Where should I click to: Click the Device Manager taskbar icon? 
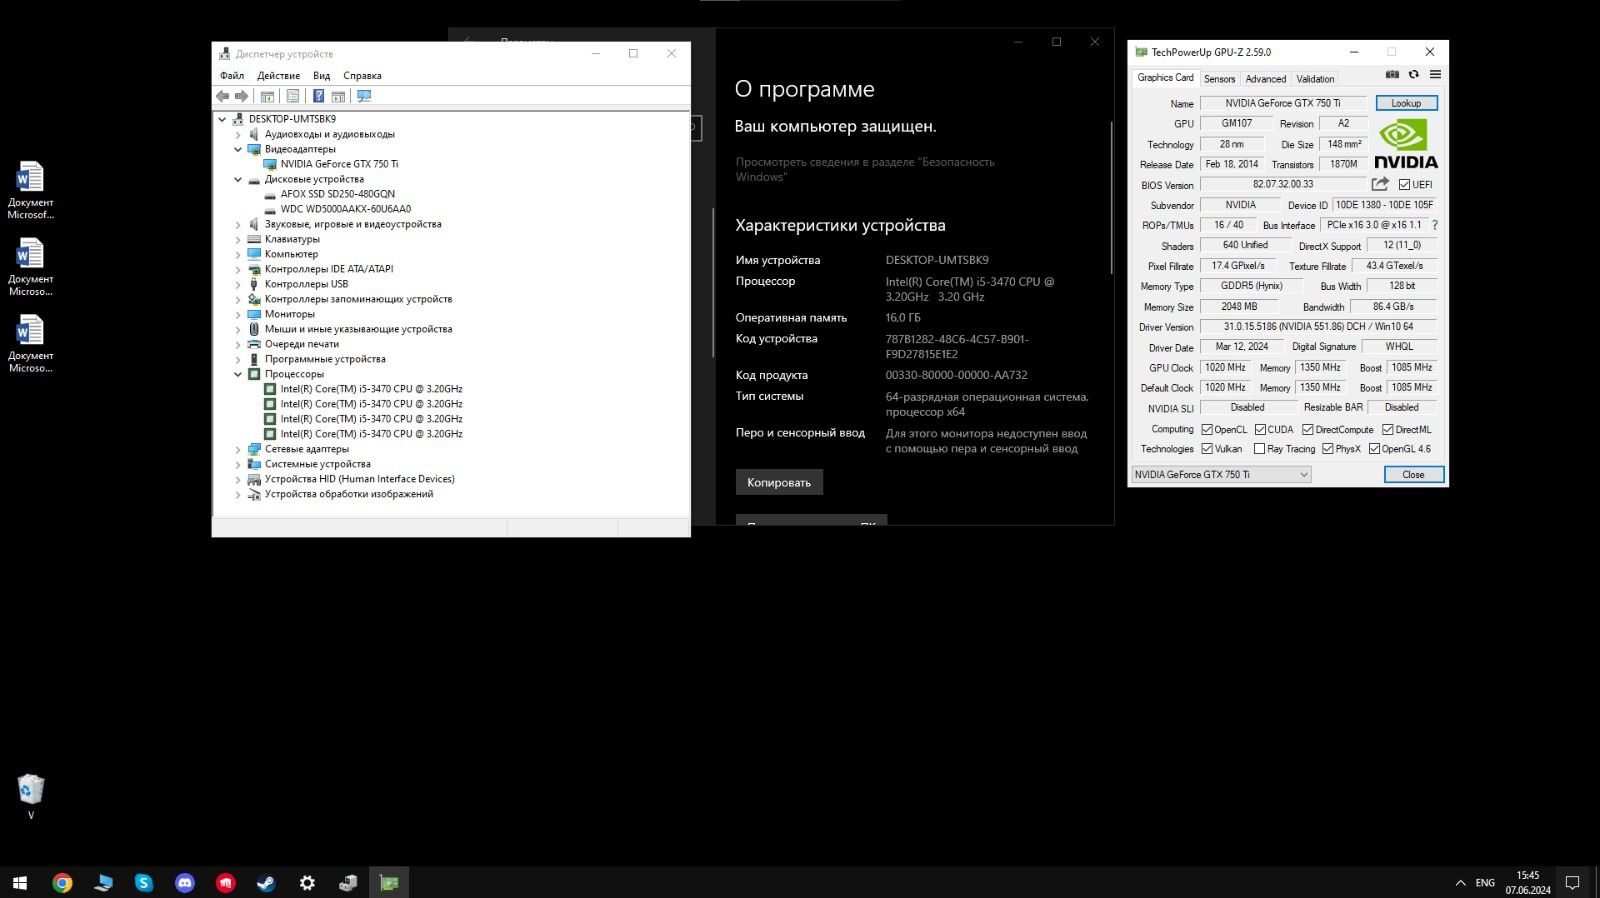point(348,883)
